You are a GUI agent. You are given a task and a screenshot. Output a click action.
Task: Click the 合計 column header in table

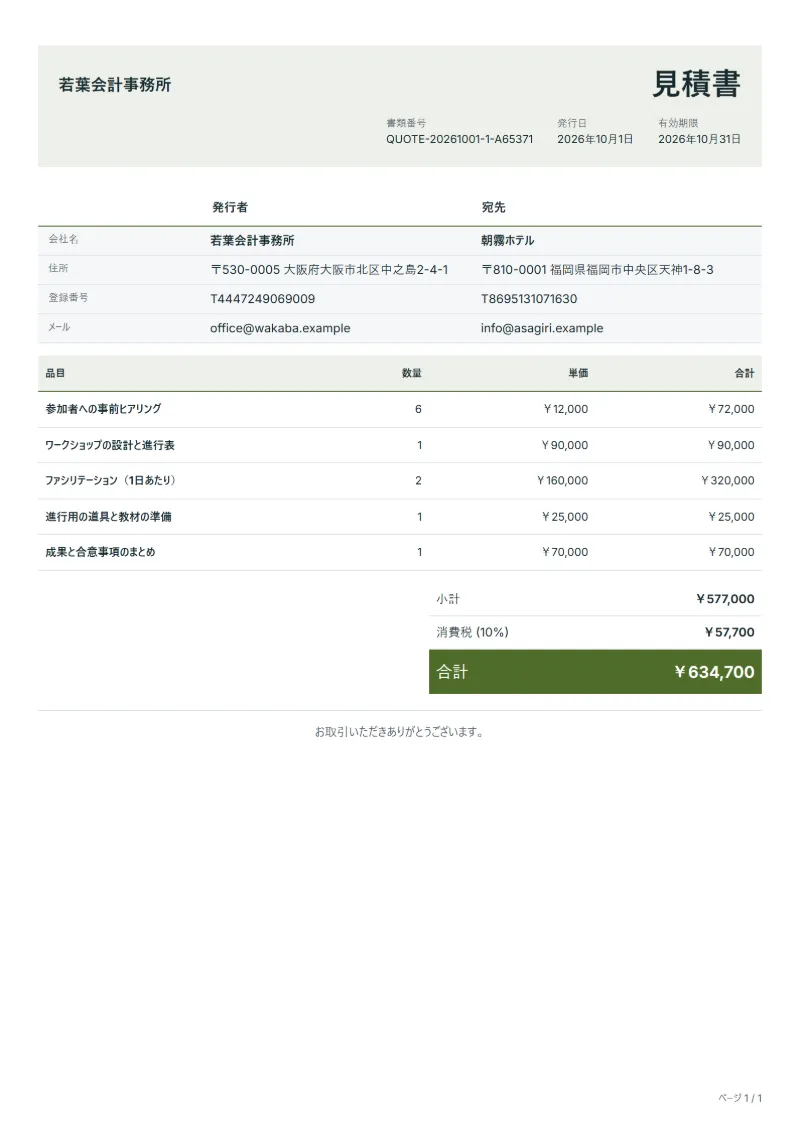pos(744,373)
